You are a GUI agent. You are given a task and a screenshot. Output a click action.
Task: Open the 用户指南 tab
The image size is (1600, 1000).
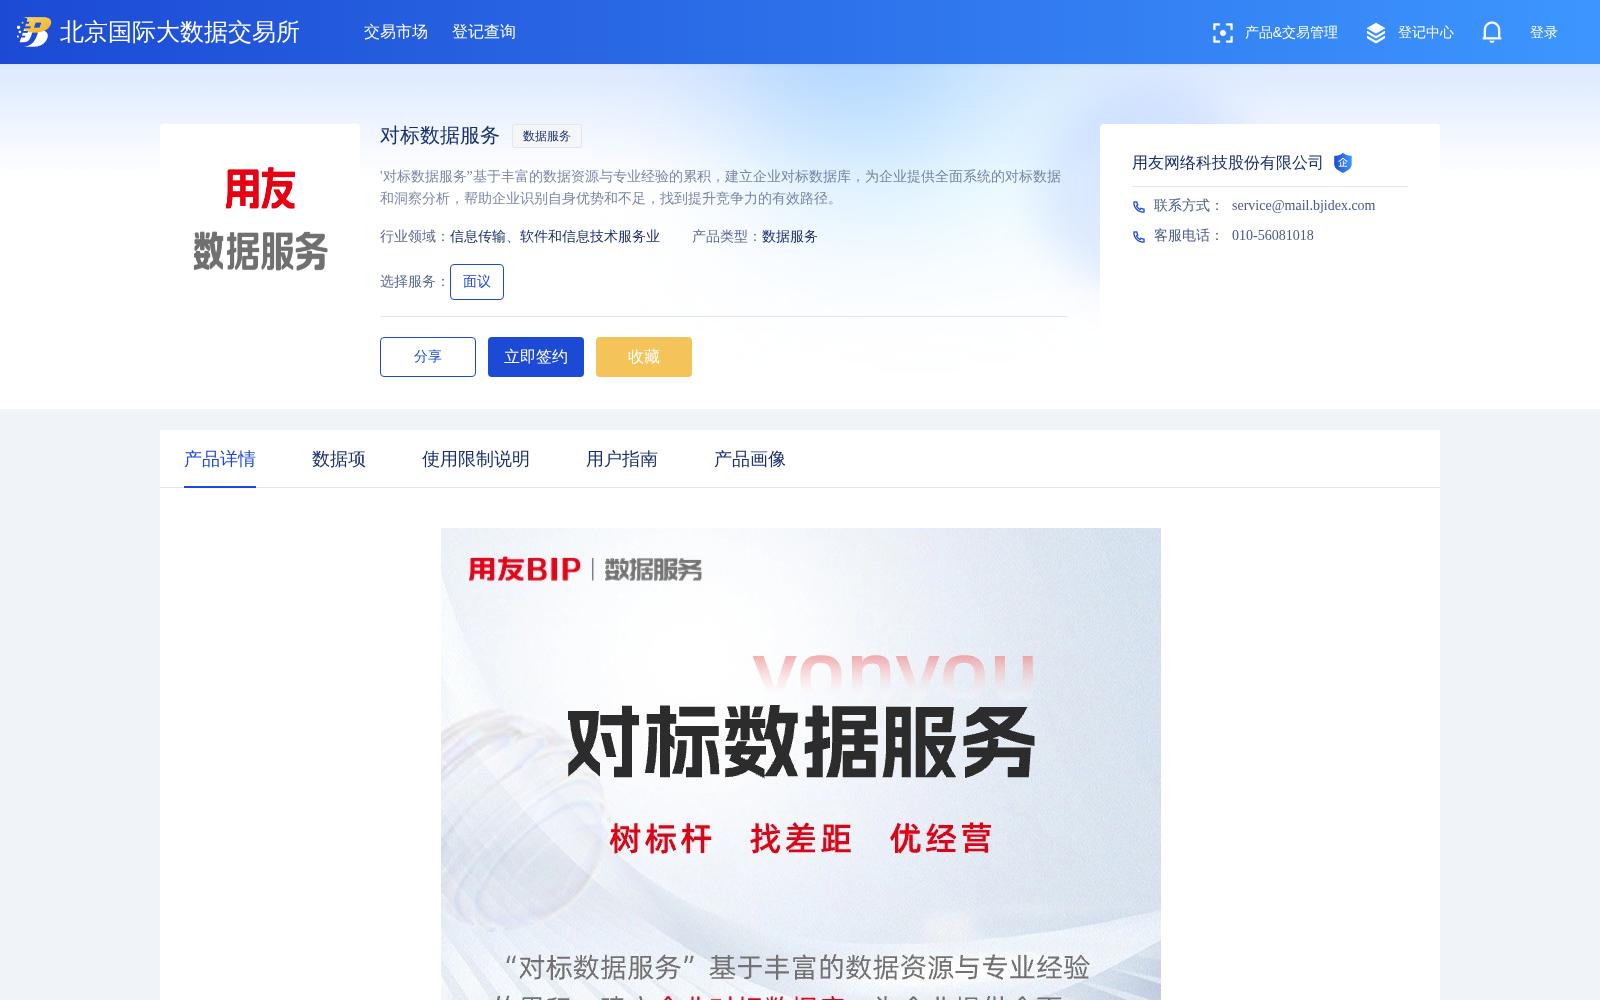coord(622,459)
